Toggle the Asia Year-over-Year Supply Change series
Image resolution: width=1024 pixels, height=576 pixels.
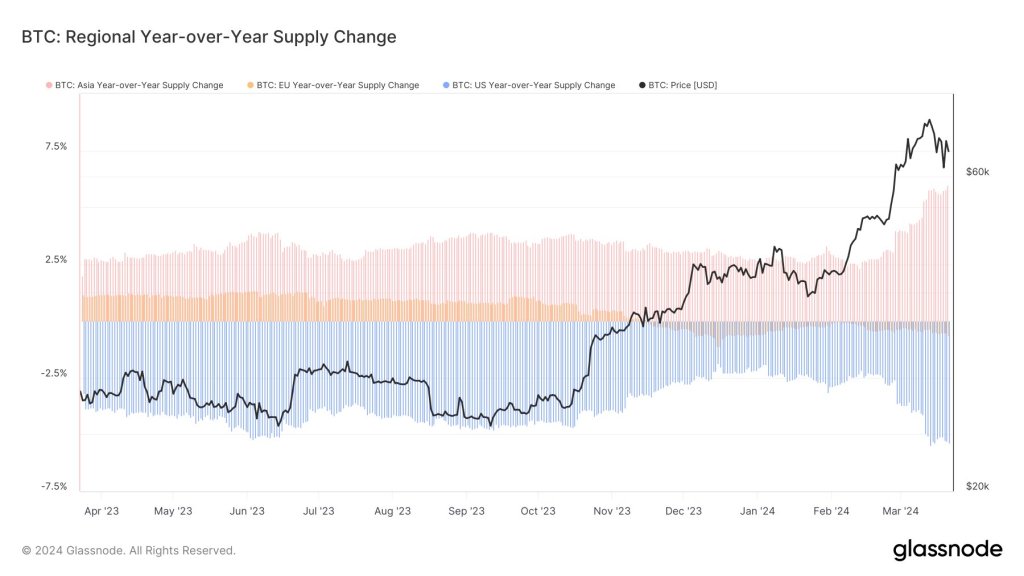139,86
